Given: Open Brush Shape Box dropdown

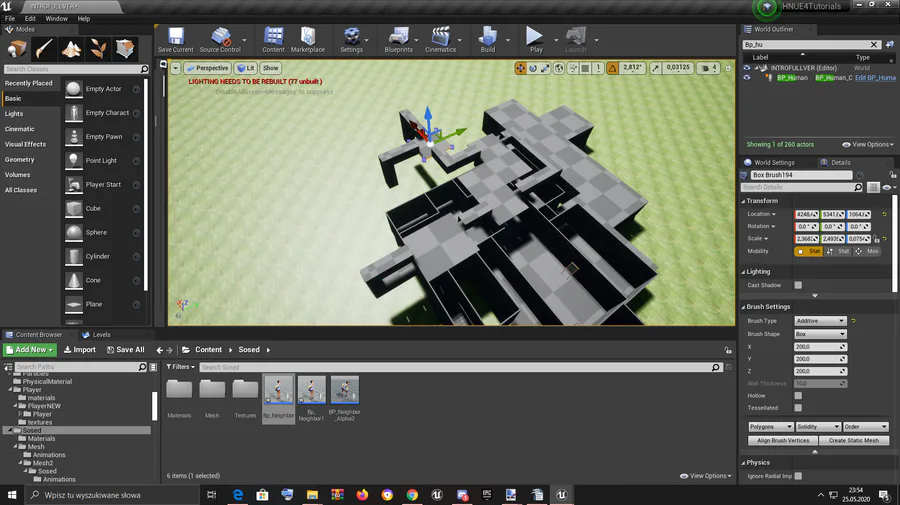Looking at the screenshot, I should click(x=820, y=334).
